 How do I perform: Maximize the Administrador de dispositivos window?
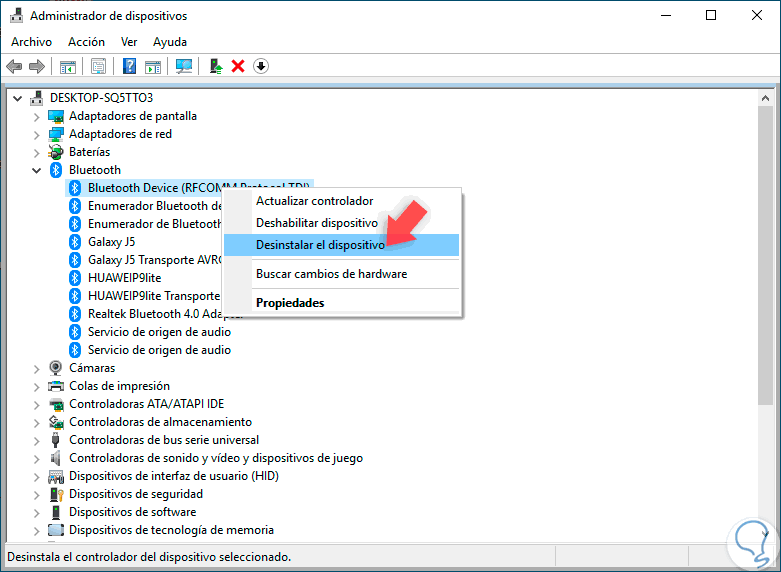coord(711,15)
